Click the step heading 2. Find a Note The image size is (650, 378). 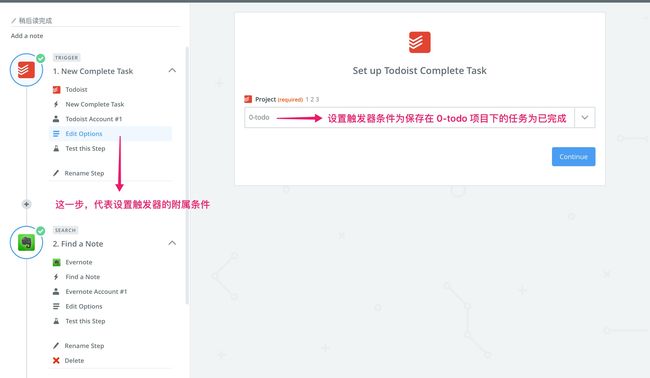point(78,244)
